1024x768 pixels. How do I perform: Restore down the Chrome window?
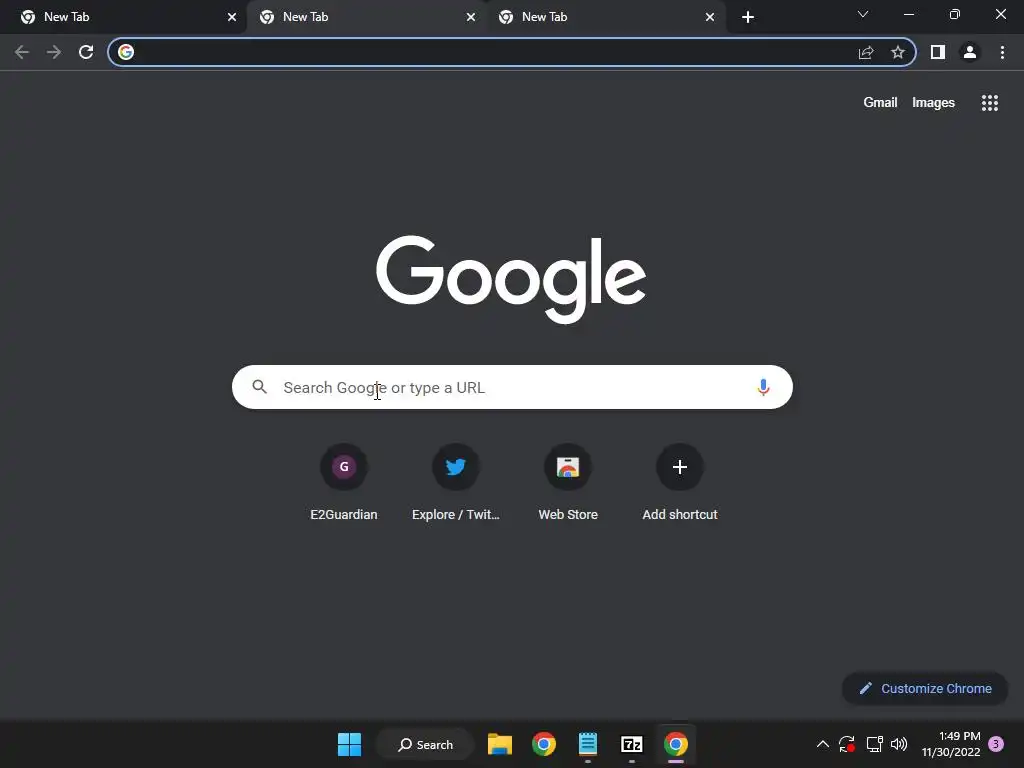point(955,14)
